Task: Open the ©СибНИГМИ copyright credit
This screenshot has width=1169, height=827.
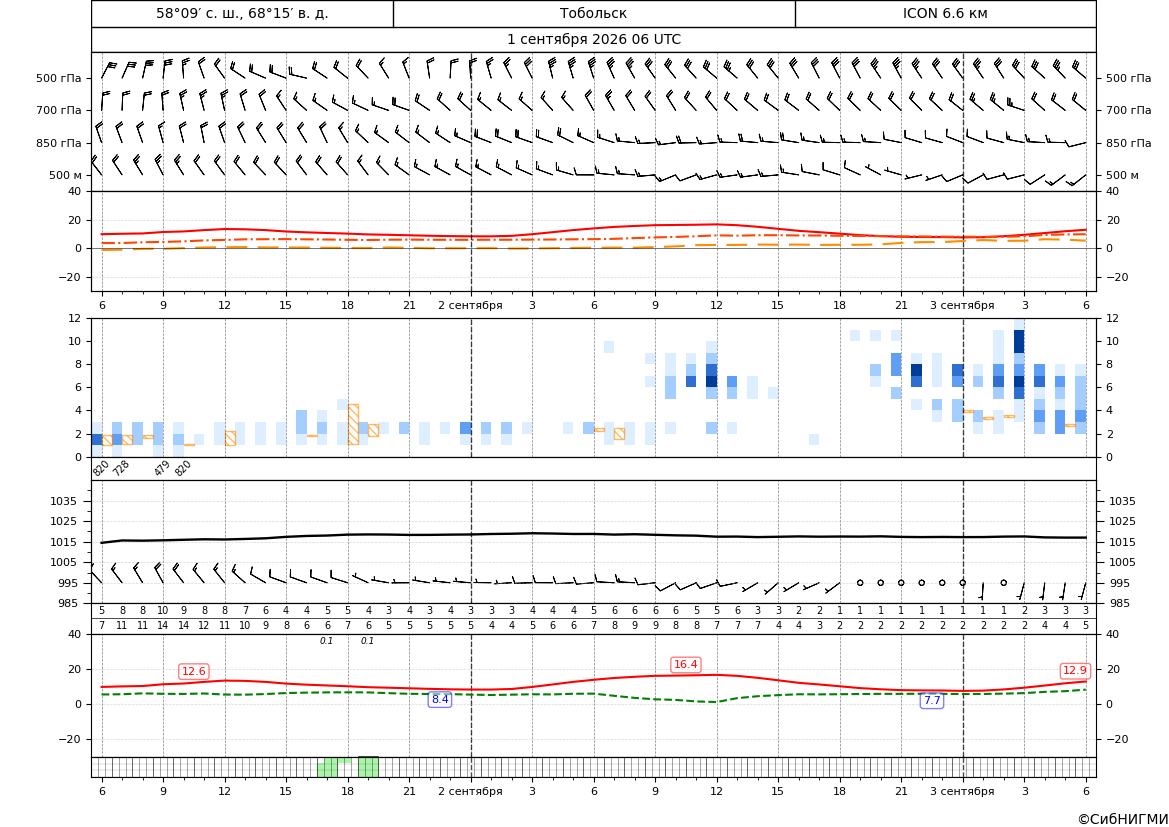Action: click(1123, 819)
